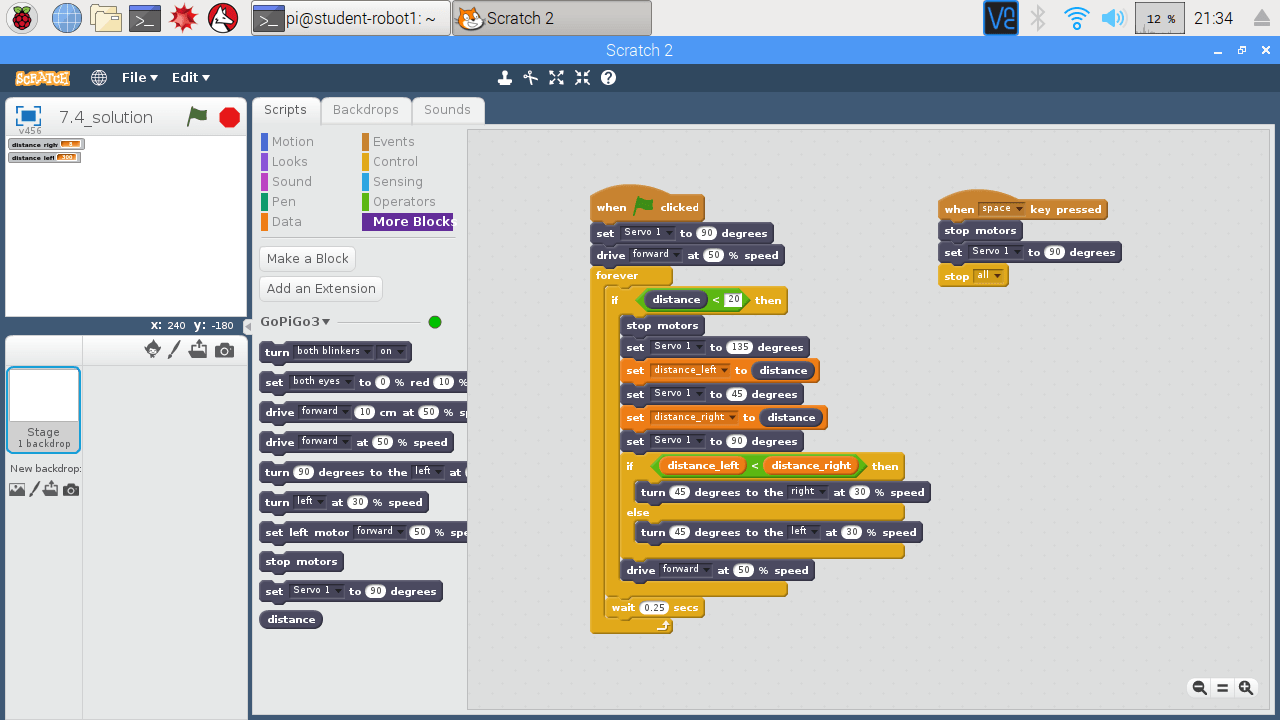Click the block help question mark icon
The height and width of the screenshot is (720, 1280).
pos(609,77)
